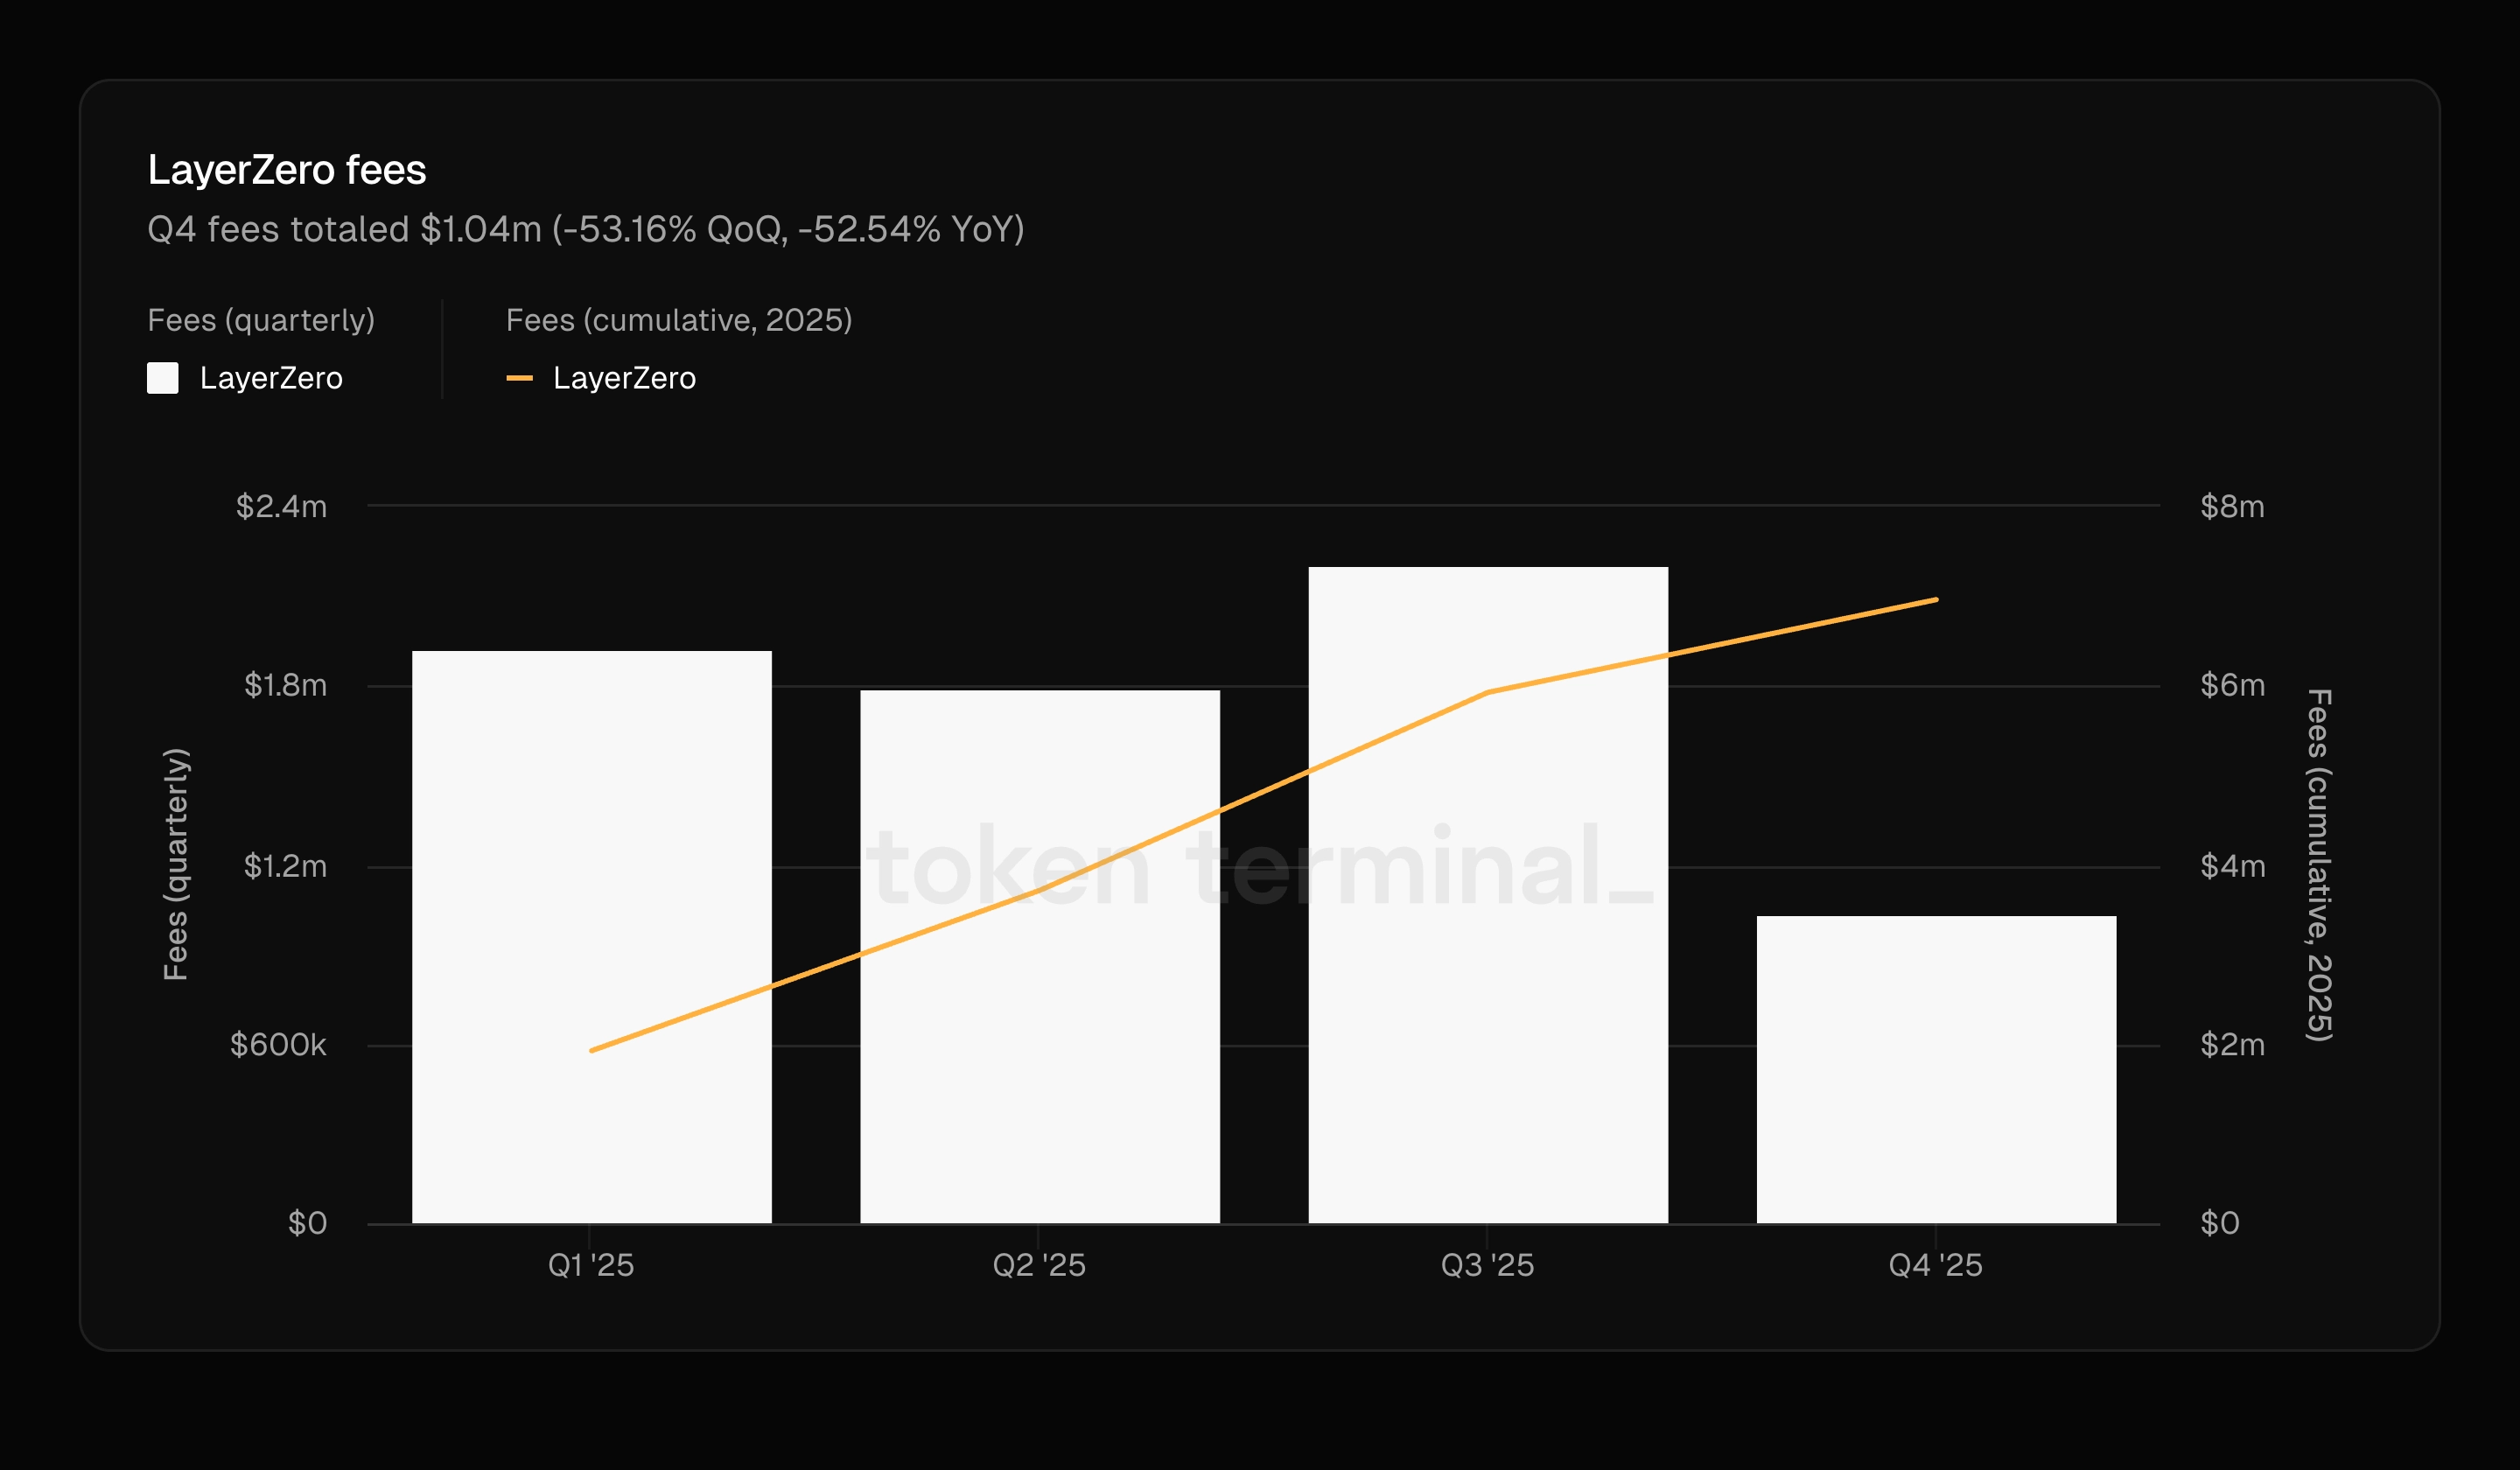Screen dimensions: 2520x1470
Task: Click the orange LayerZero cumulative legend line
Action: [x=519, y=378]
